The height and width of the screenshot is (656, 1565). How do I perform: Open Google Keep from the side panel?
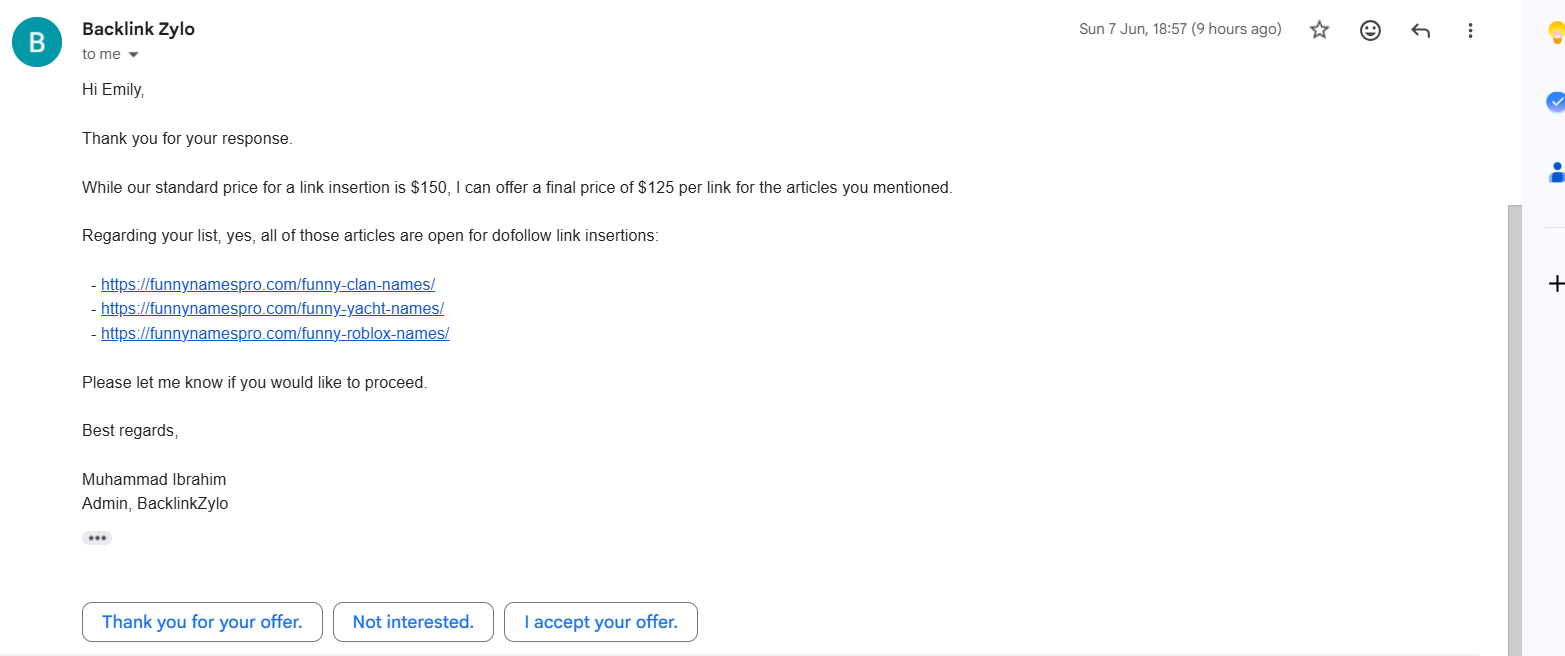pos(1556,34)
